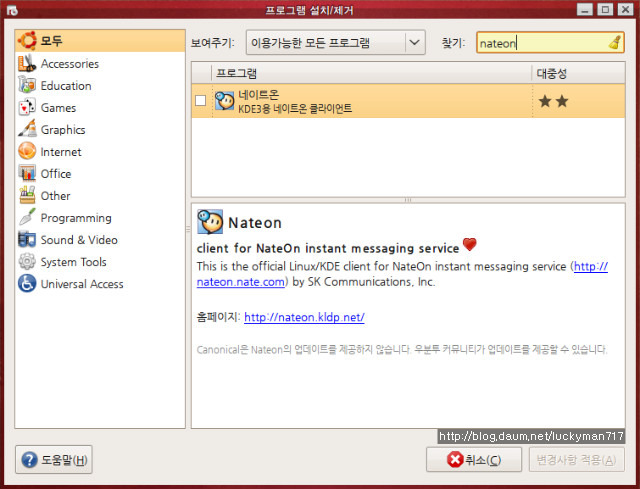Click the 취소(C) cancel button
Image resolution: width=640 pixels, height=489 pixels.
click(x=474, y=460)
